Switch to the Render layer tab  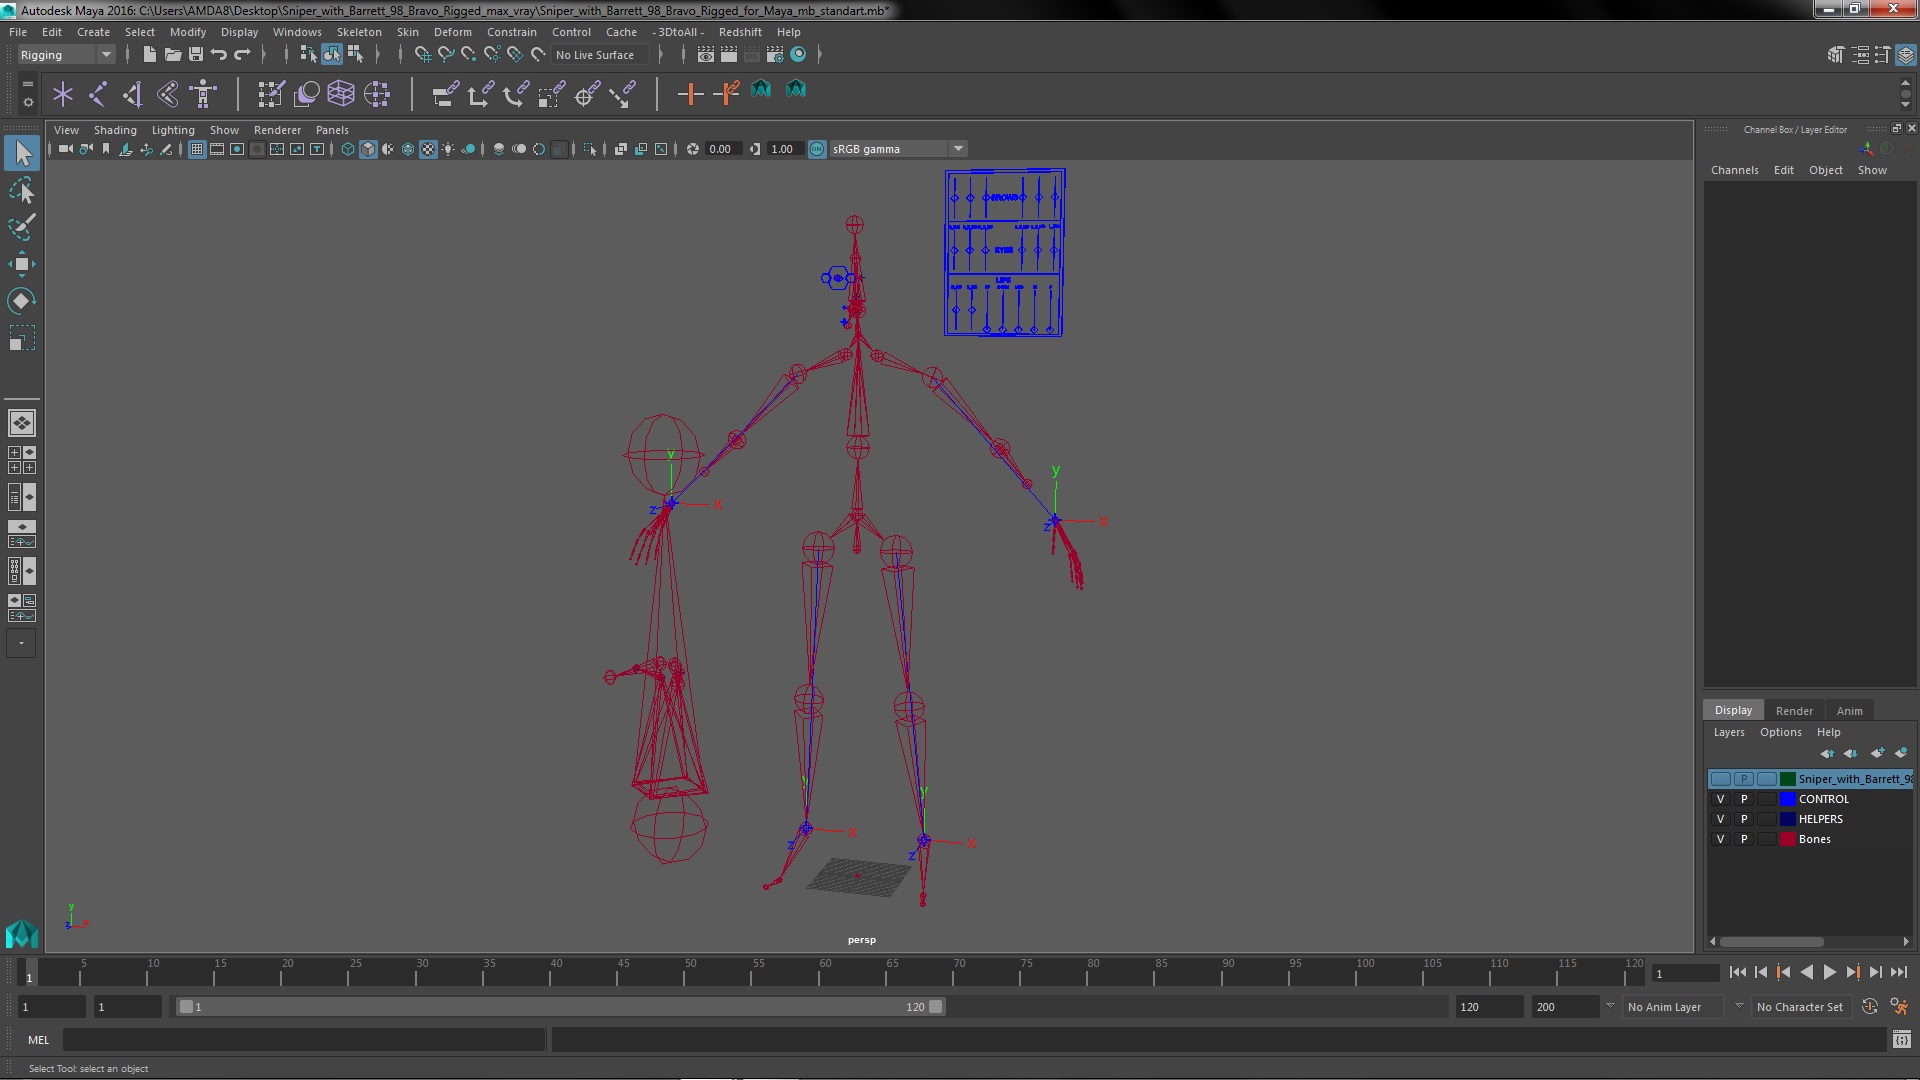click(x=1794, y=711)
